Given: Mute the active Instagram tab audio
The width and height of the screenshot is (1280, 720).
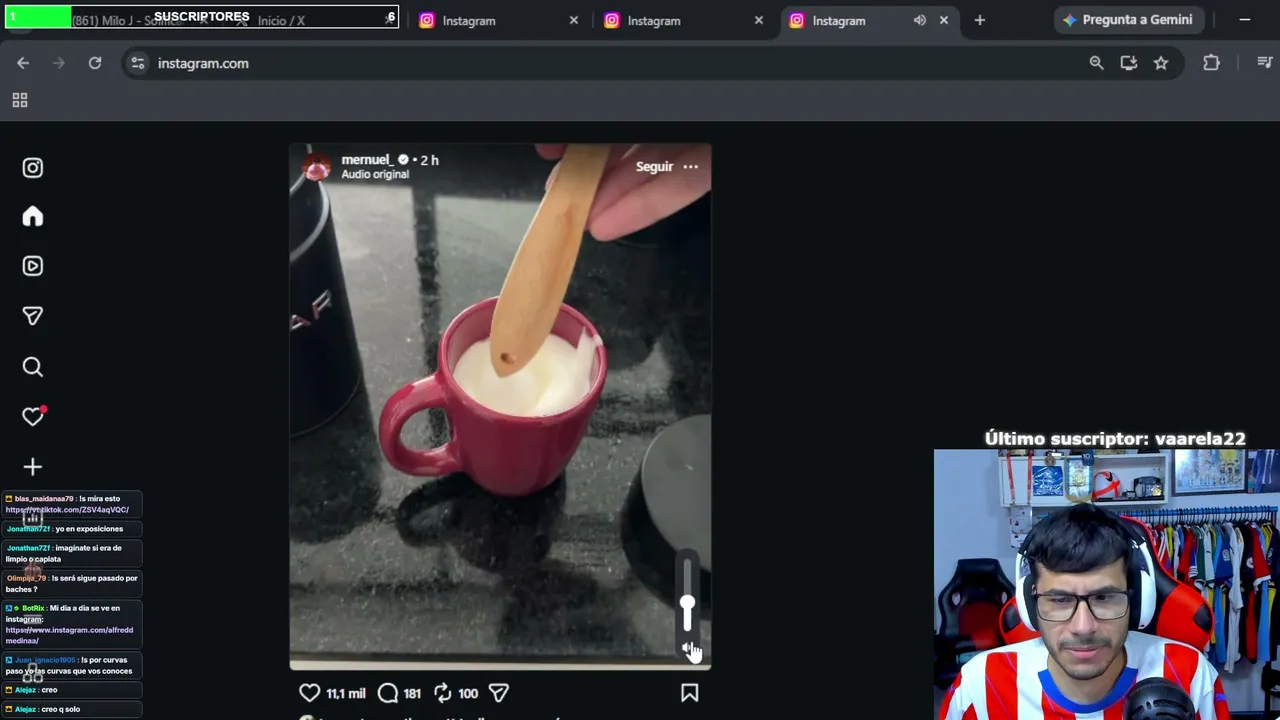Looking at the screenshot, I should (920, 20).
